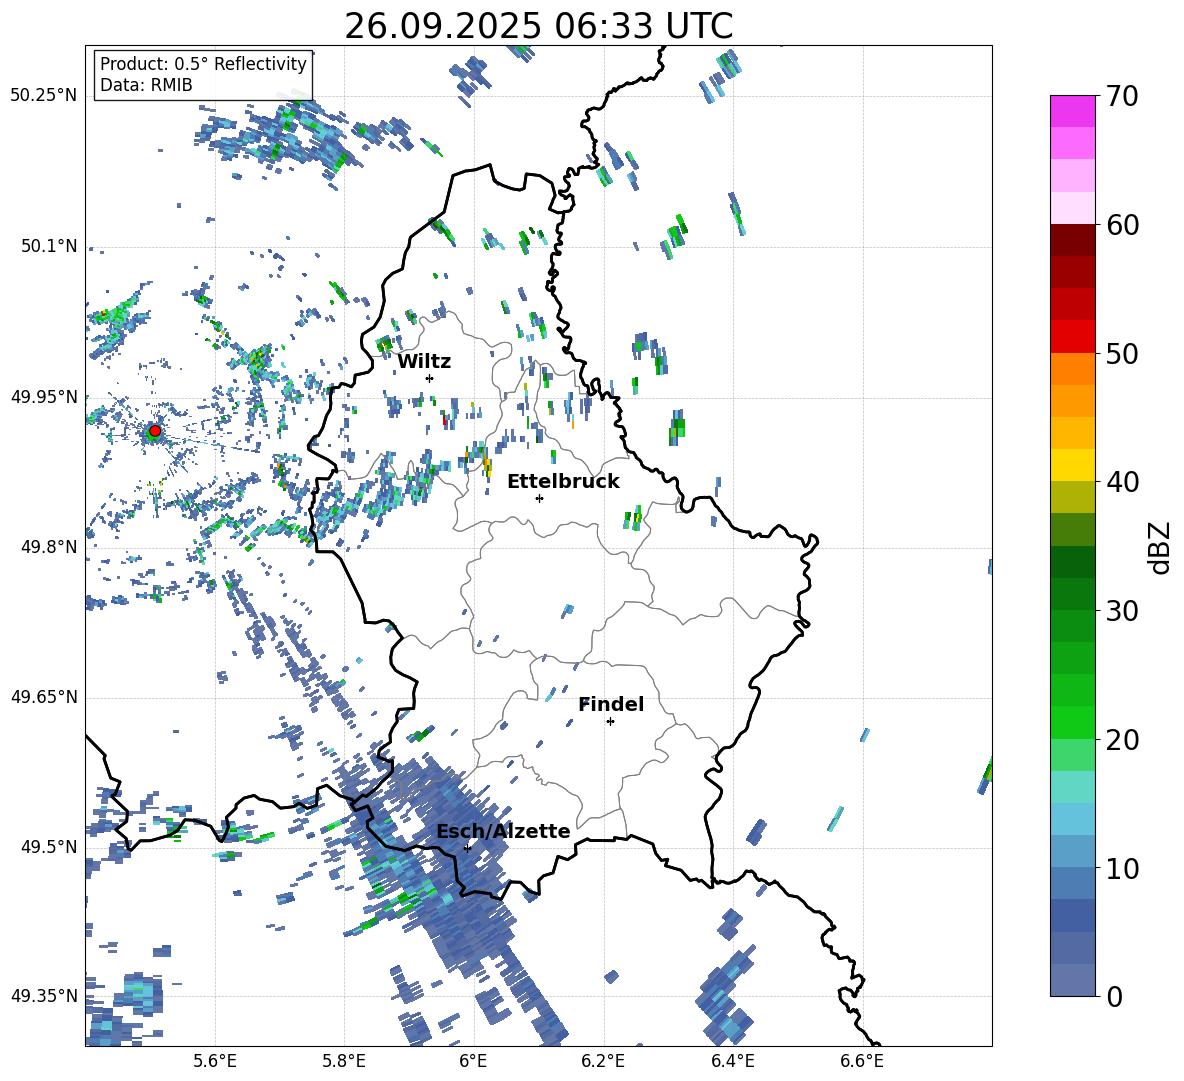Click the 5.6°E longitude label
Viewport: 1184px width, 1081px height.
[215, 1061]
